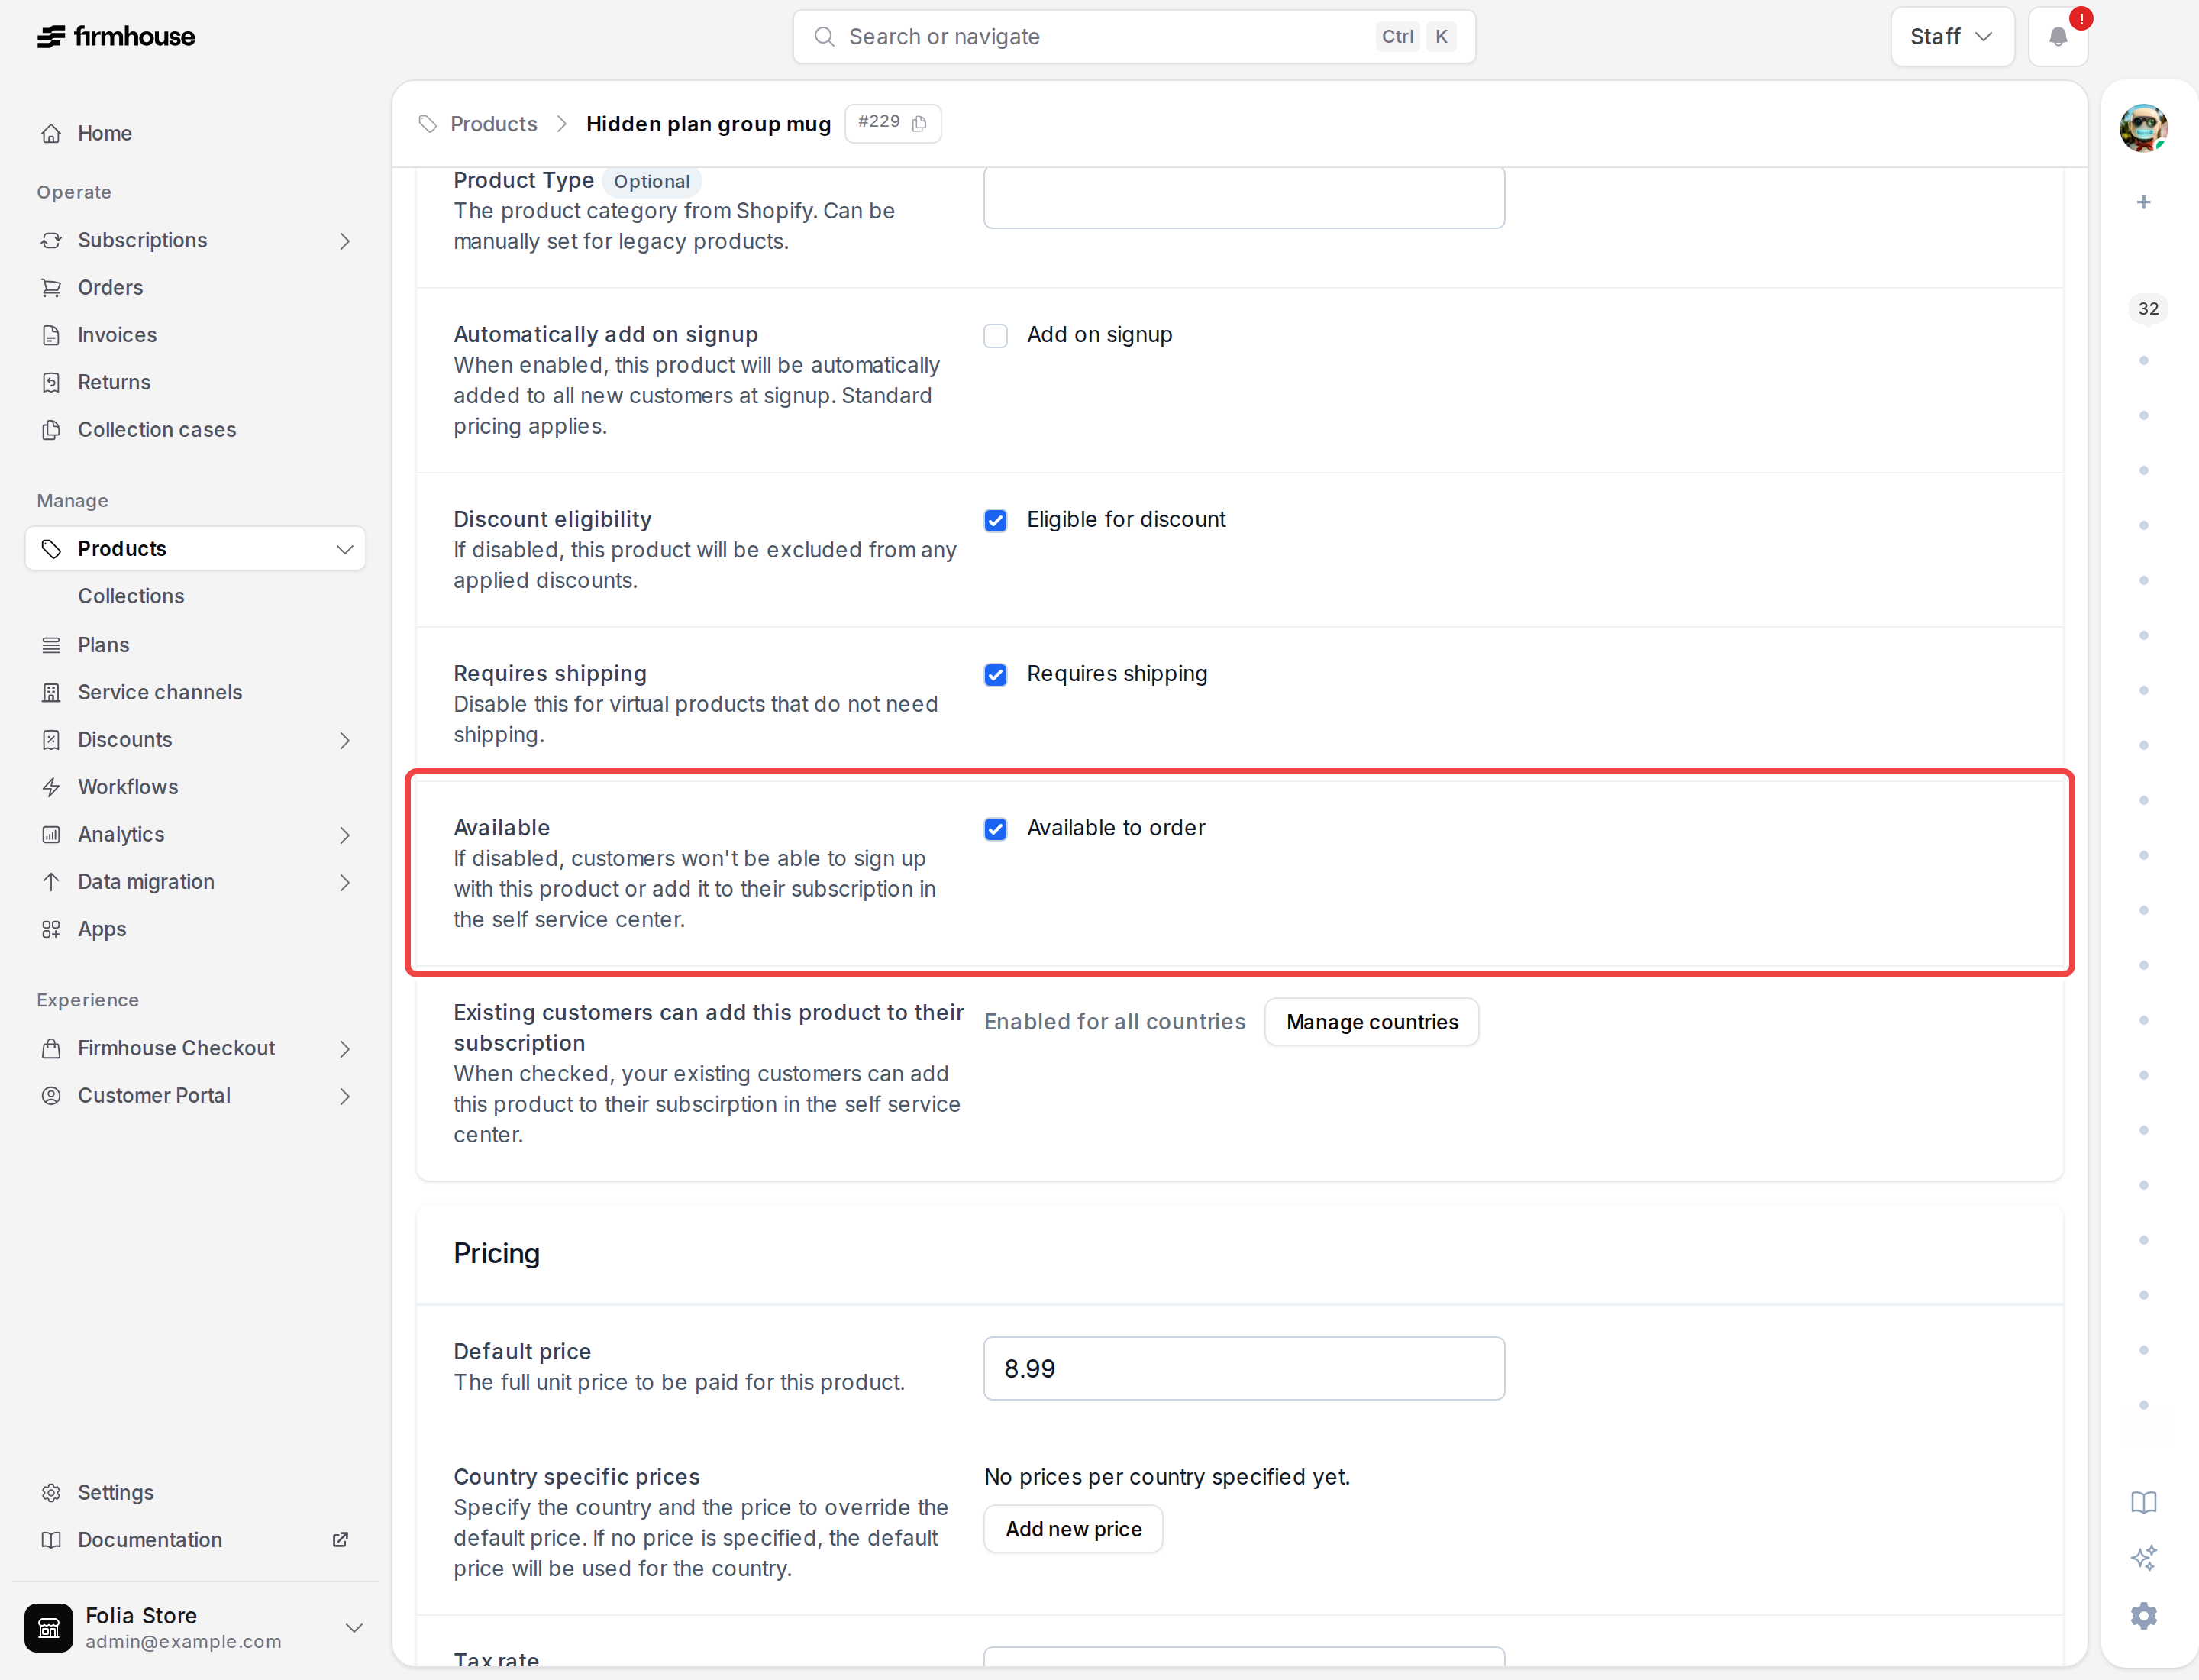
Task: Click the Hidden plan group mug title
Action: coord(708,124)
